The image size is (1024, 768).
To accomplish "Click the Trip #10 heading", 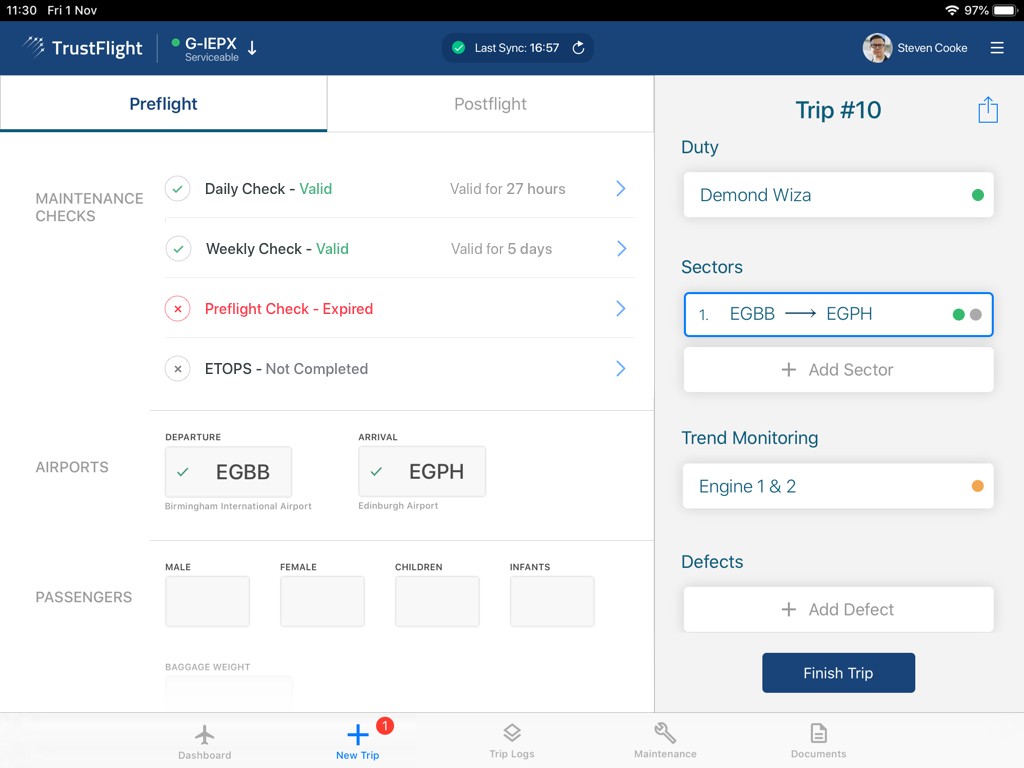I will click(838, 110).
